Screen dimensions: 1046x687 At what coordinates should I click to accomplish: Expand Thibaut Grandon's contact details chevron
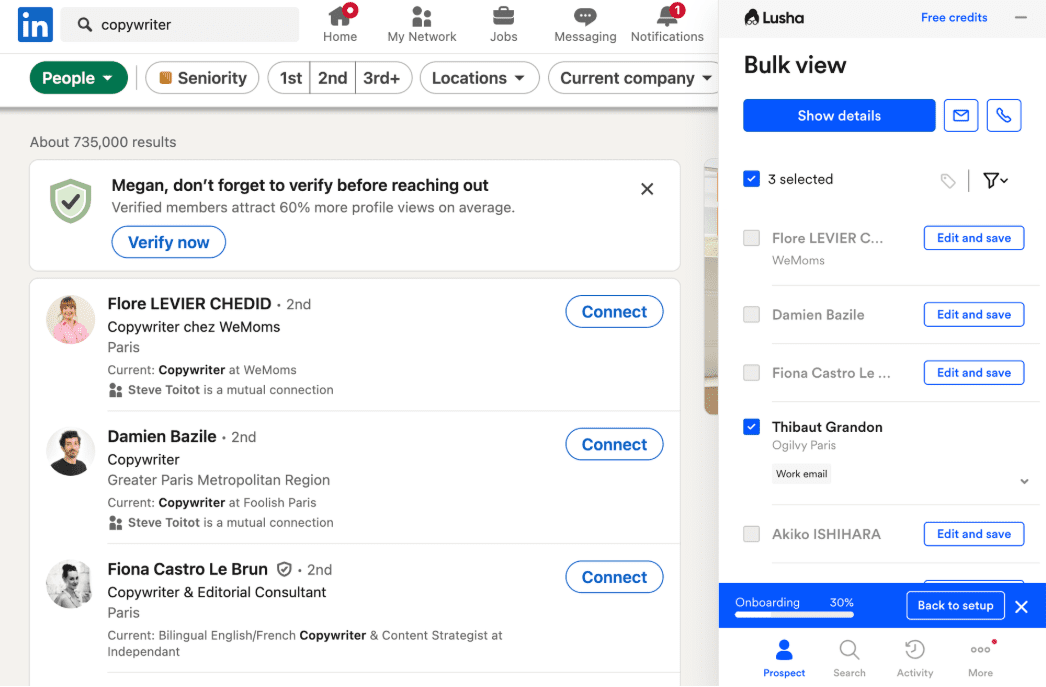pos(1024,481)
